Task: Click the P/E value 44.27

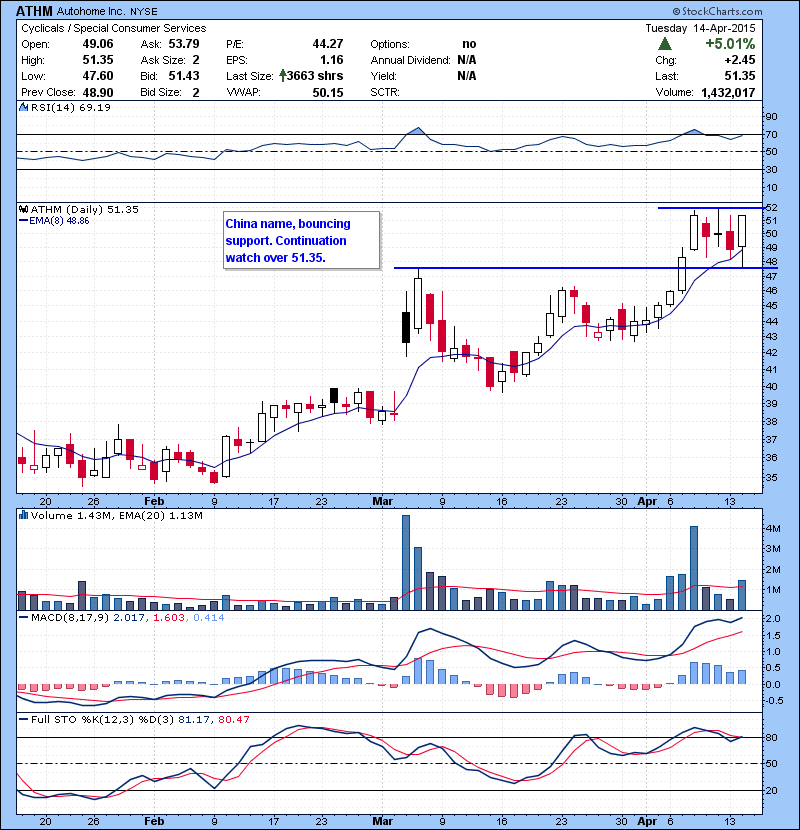Action: pos(328,44)
